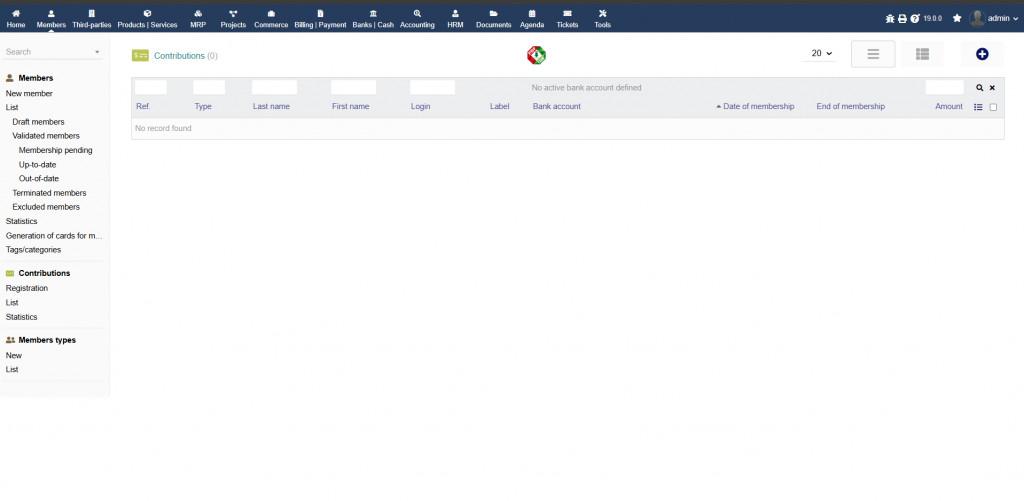This screenshot has width=1024, height=501.
Task: Open Out-of-date members list
Action: coord(39,178)
